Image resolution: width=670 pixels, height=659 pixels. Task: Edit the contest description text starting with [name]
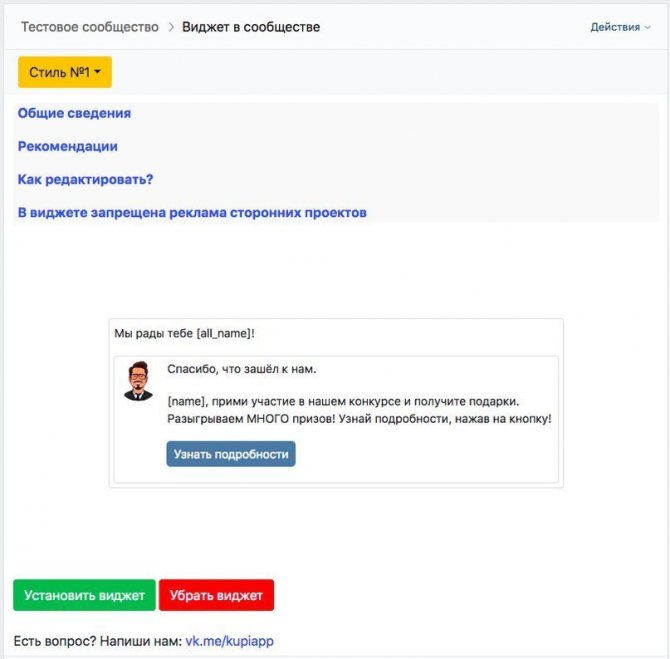(359, 410)
